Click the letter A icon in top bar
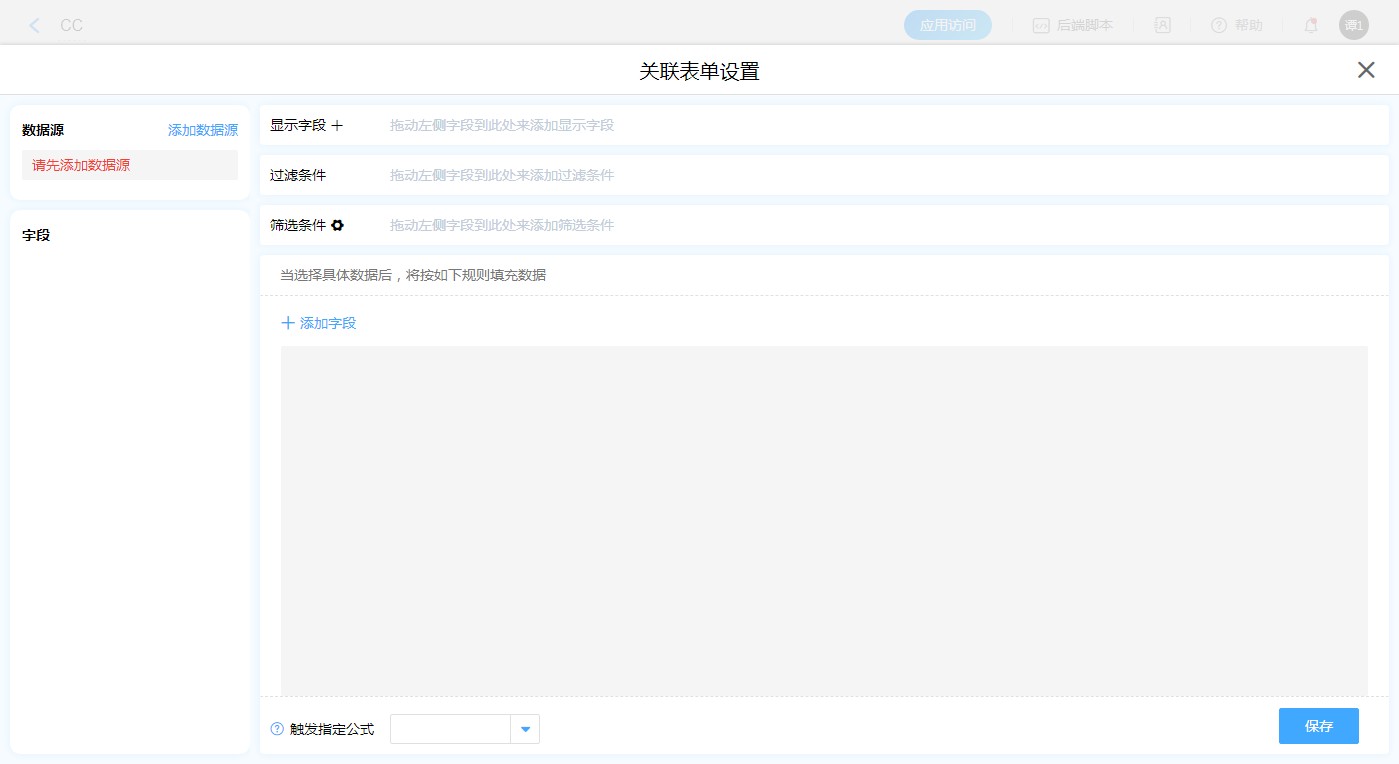The width and height of the screenshot is (1399, 764). [x=1162, y=26]
